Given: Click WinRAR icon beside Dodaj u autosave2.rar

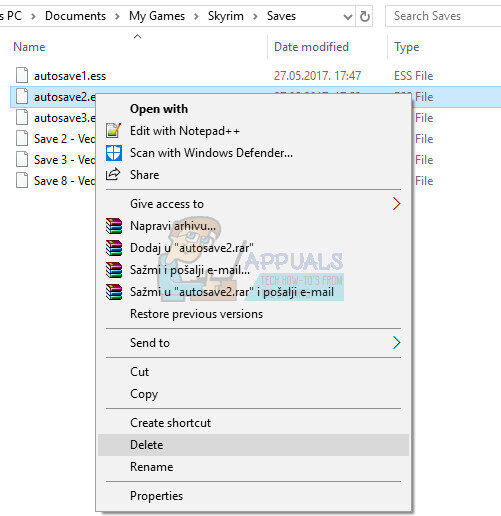Looking at the screenshot, I should [x=114, y=248].
